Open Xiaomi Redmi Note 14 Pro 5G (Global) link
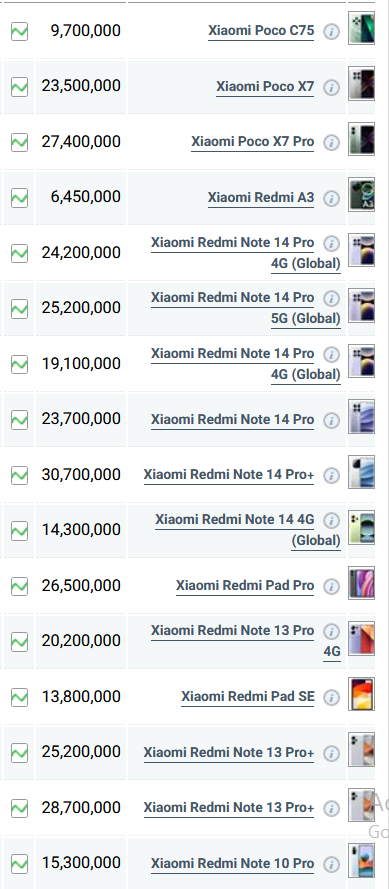 [246, 308]
